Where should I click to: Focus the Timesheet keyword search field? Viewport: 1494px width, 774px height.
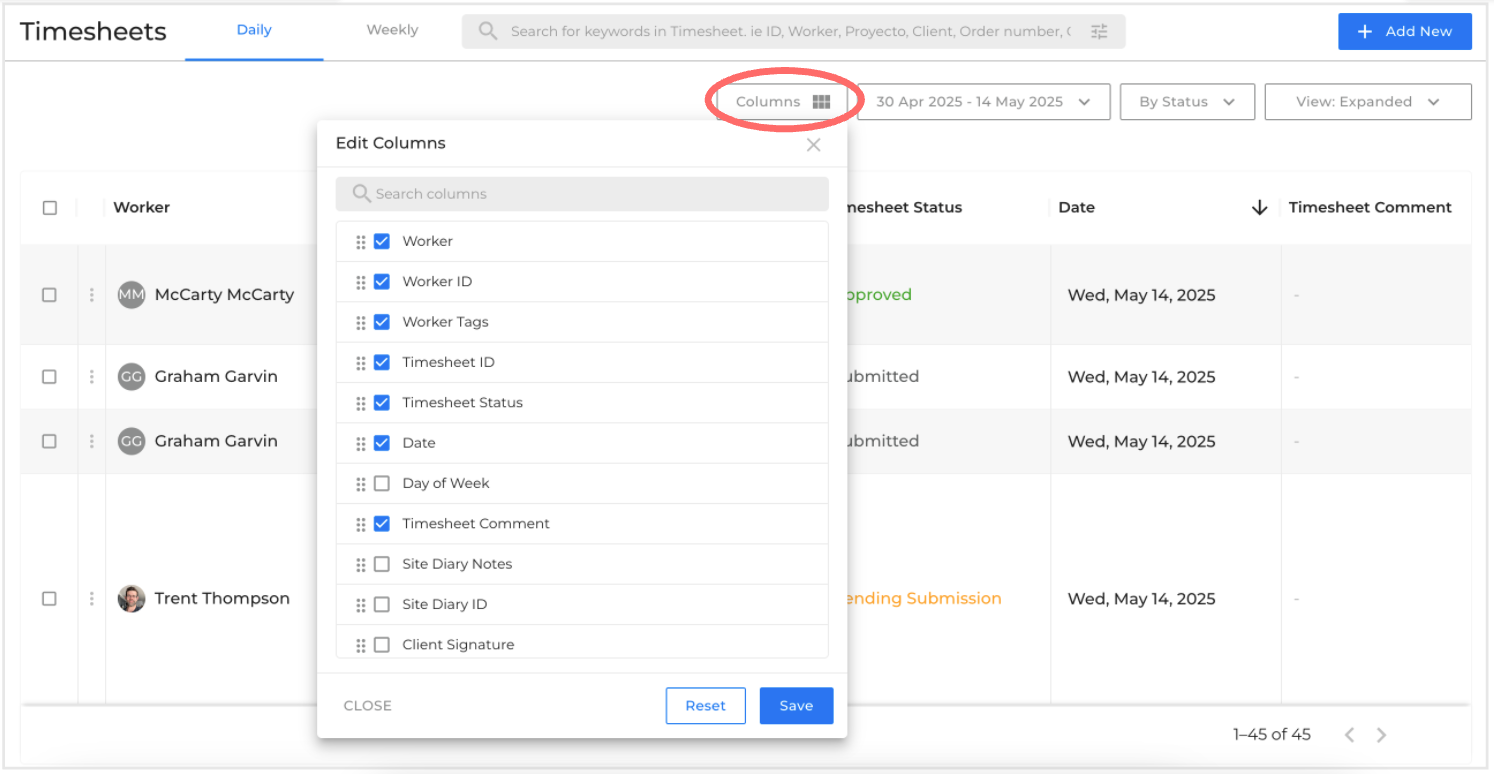tap(793, 31)
